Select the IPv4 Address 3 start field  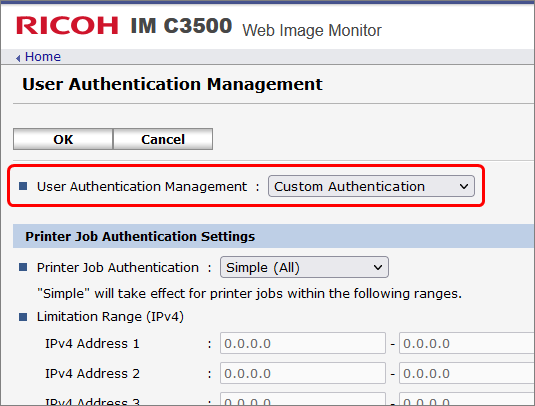303,399
